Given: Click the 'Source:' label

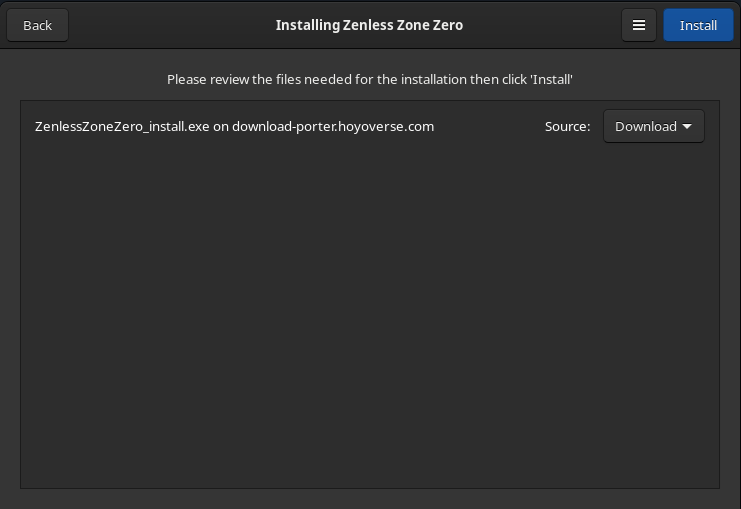Looking at the screenshot, I should click(x=567, y=127).
